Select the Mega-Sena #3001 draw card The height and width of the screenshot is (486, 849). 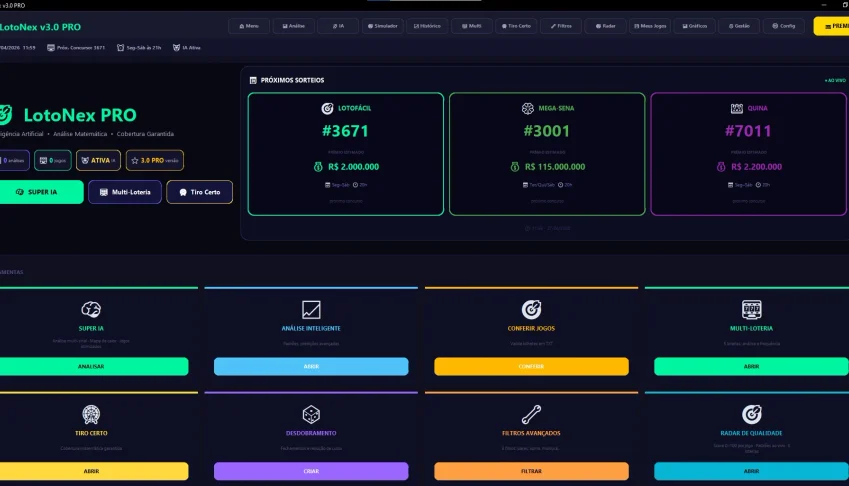click(x=547, y=154)
